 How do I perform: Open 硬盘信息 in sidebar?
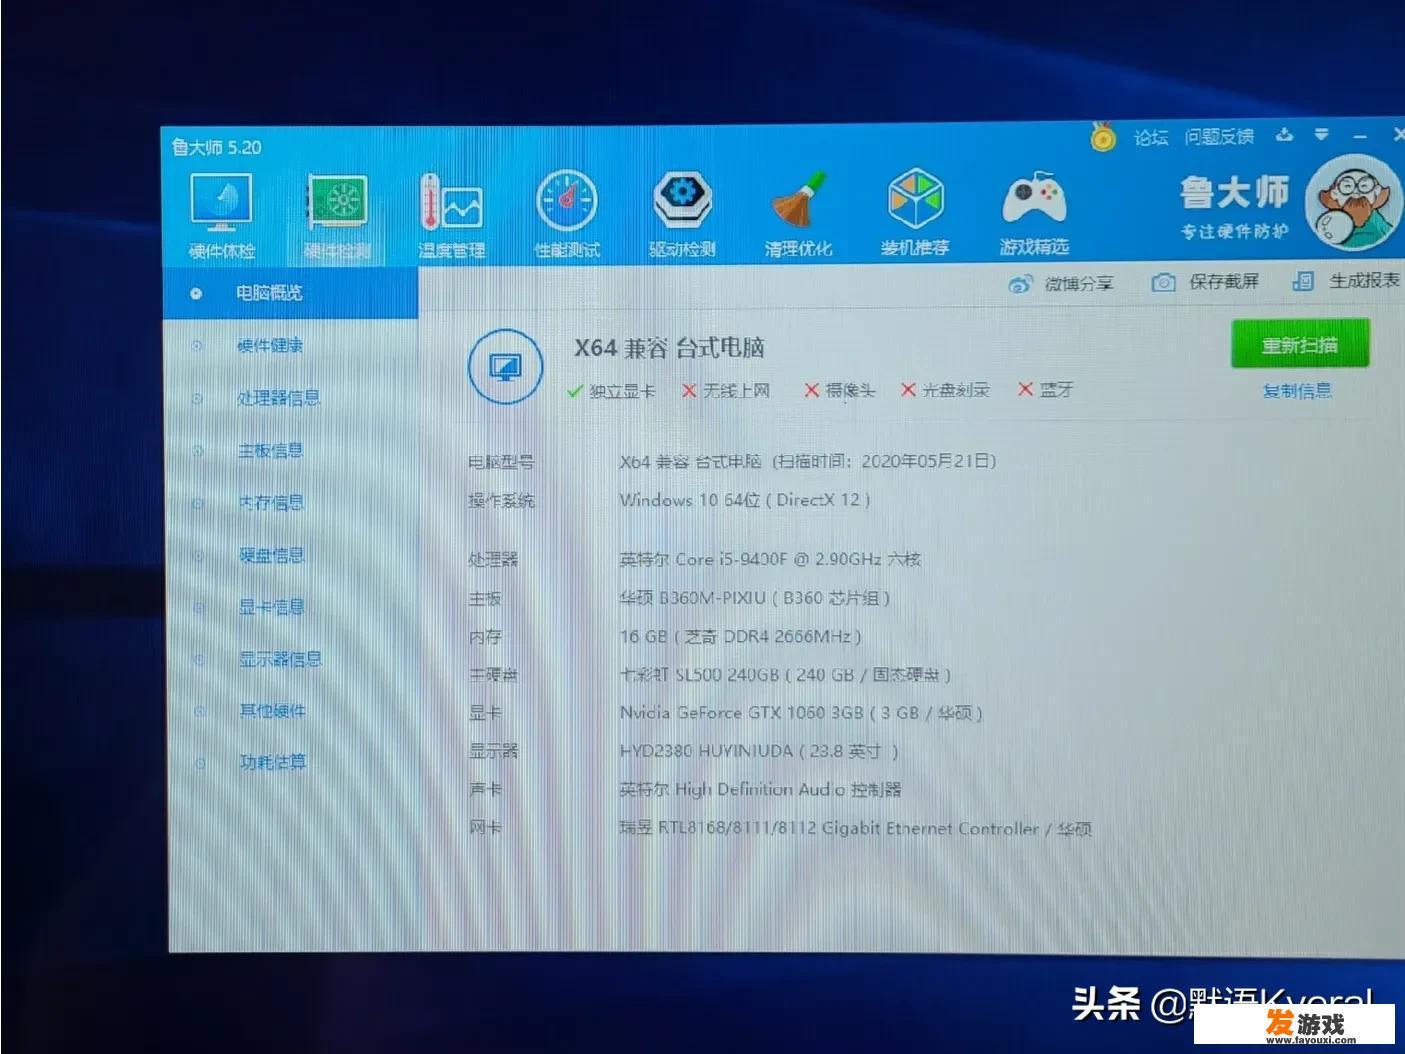[x=271, y=555]
